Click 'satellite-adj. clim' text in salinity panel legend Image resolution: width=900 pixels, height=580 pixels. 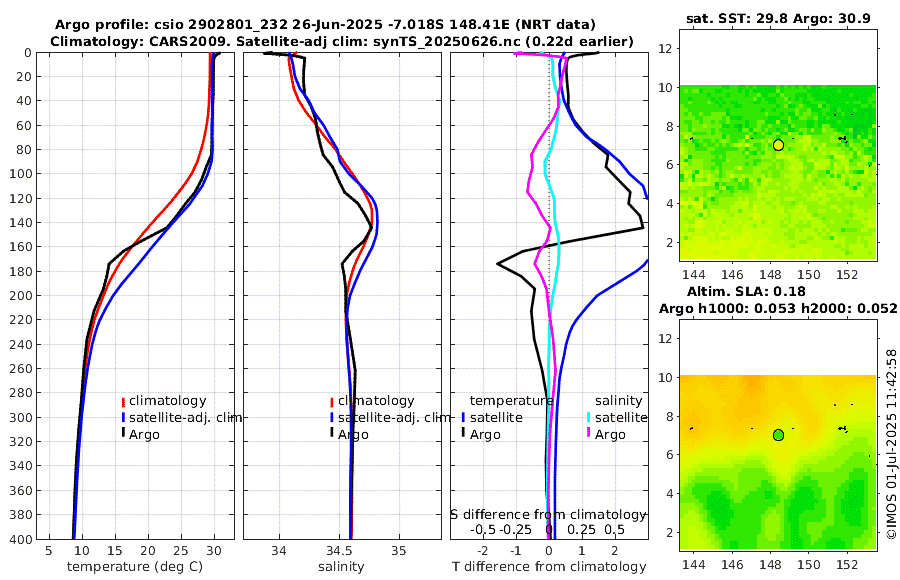394,417
